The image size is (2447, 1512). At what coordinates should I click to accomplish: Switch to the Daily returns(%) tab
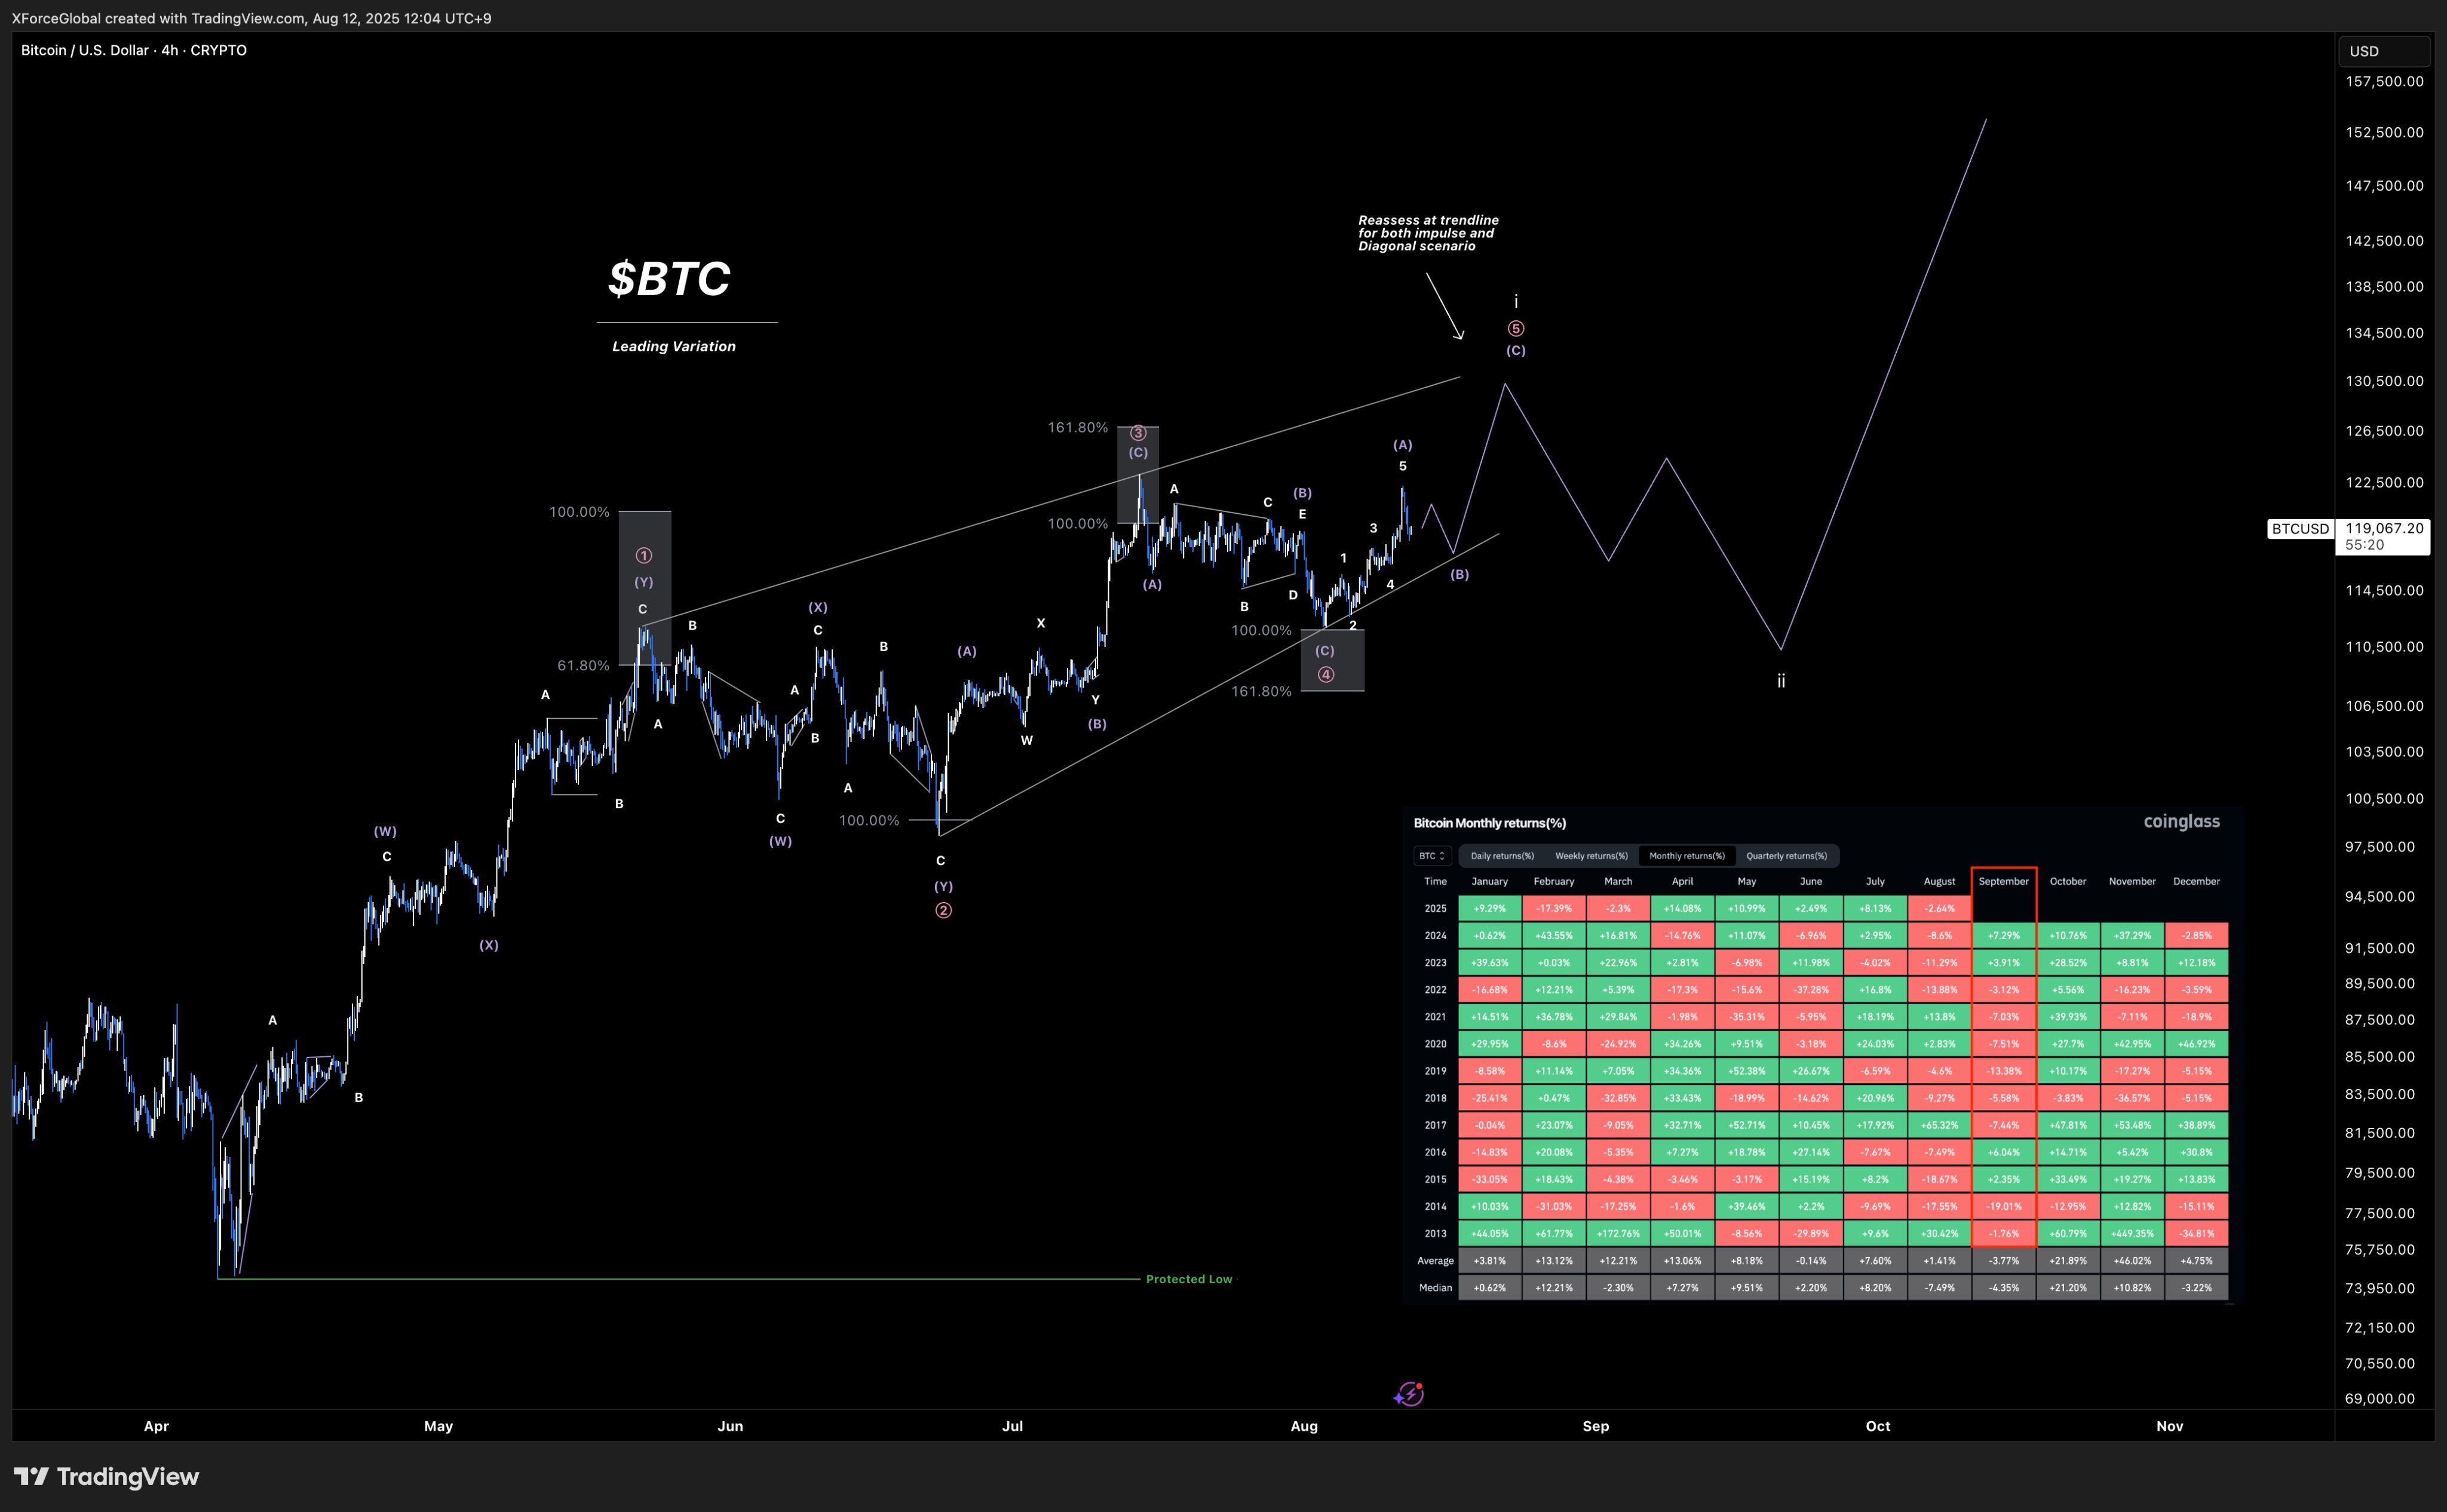tap(1502, 855)
